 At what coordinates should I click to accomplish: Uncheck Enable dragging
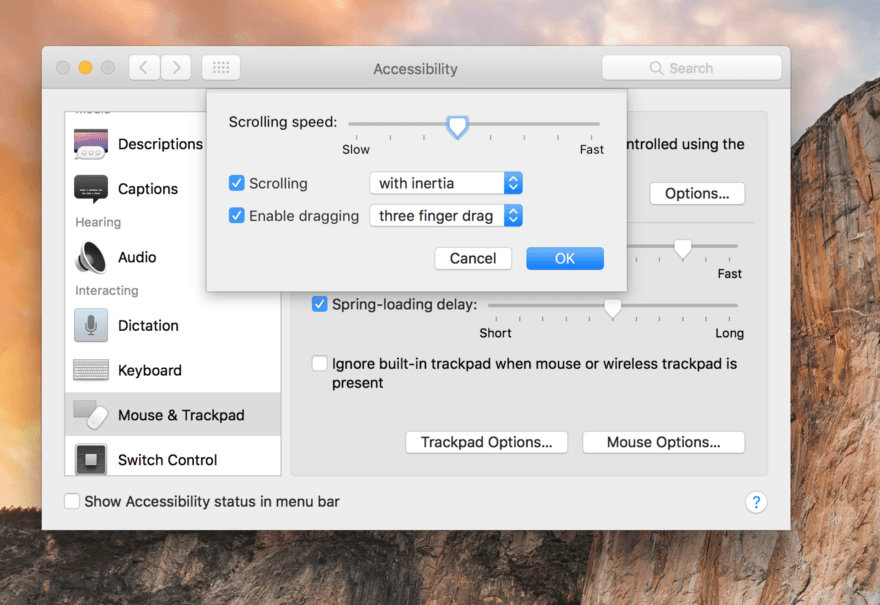237,215
